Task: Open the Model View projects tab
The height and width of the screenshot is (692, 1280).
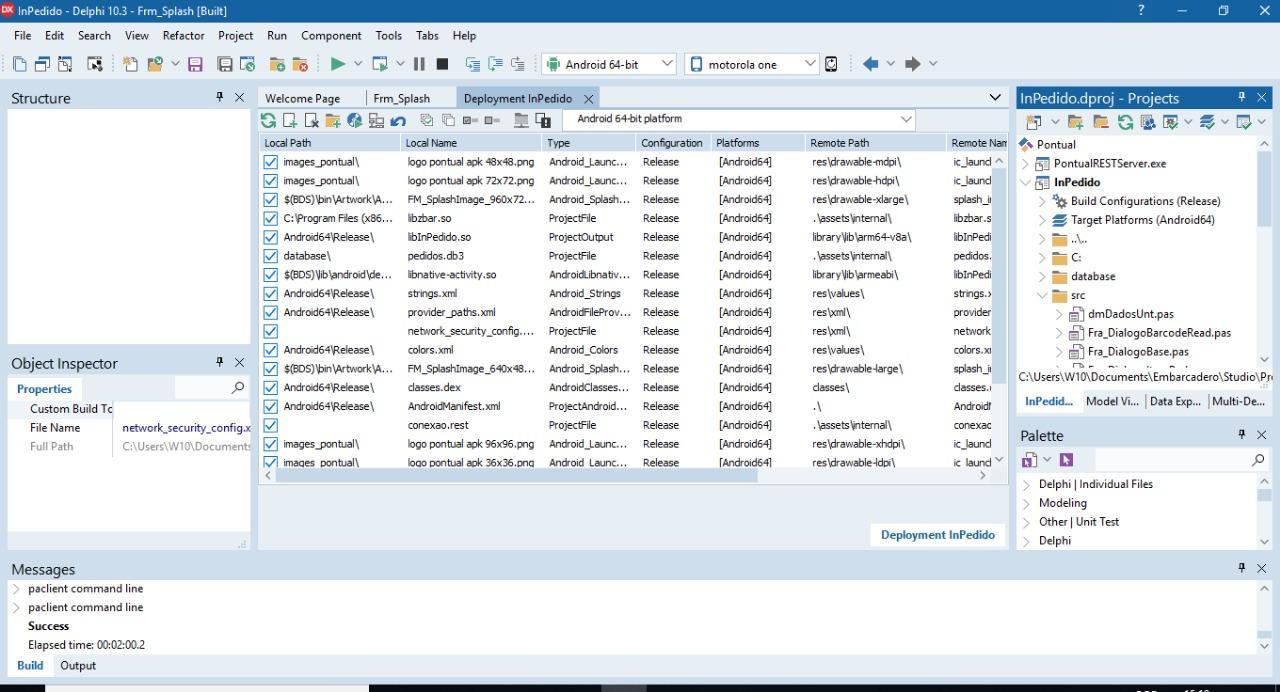Action: pyautogui.click(x=1112, y=401)
